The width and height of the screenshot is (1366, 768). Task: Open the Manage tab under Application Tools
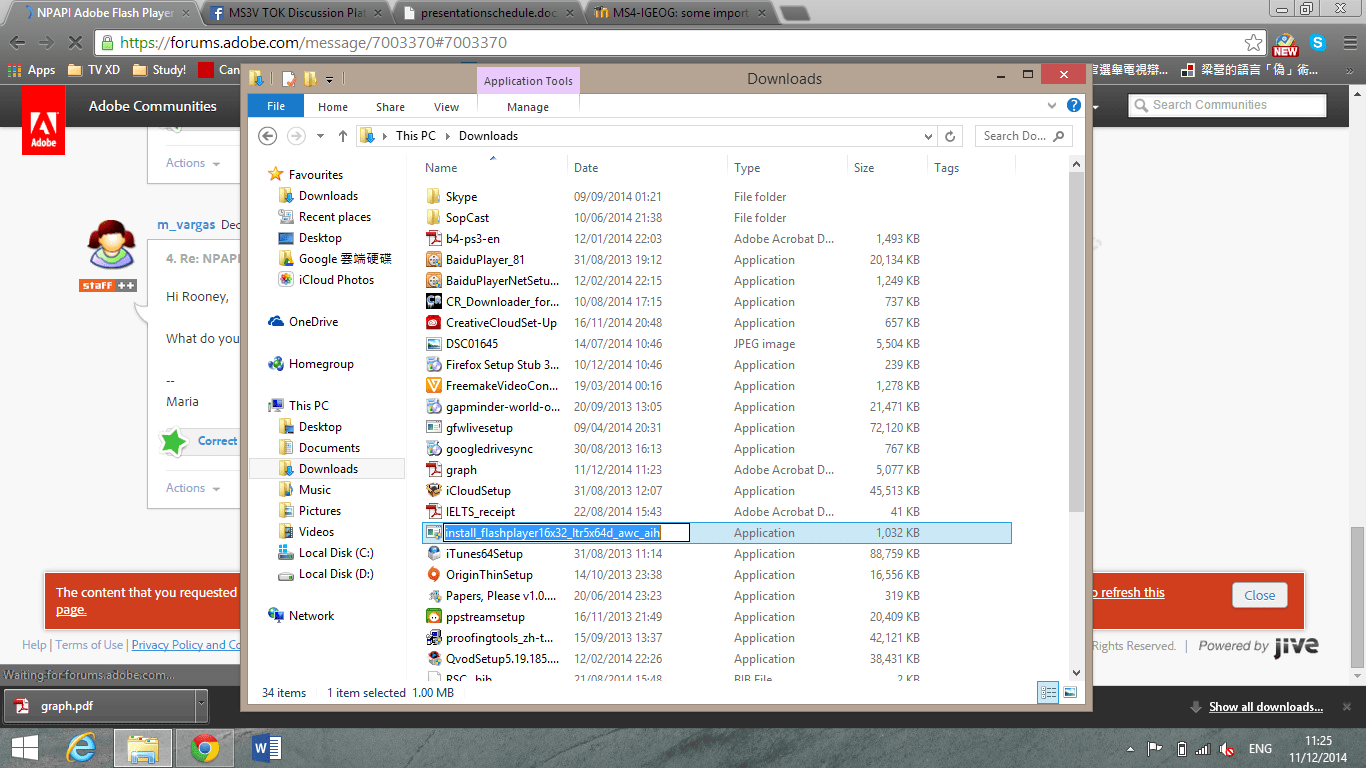pyautogui.click(x=528, y=105)
